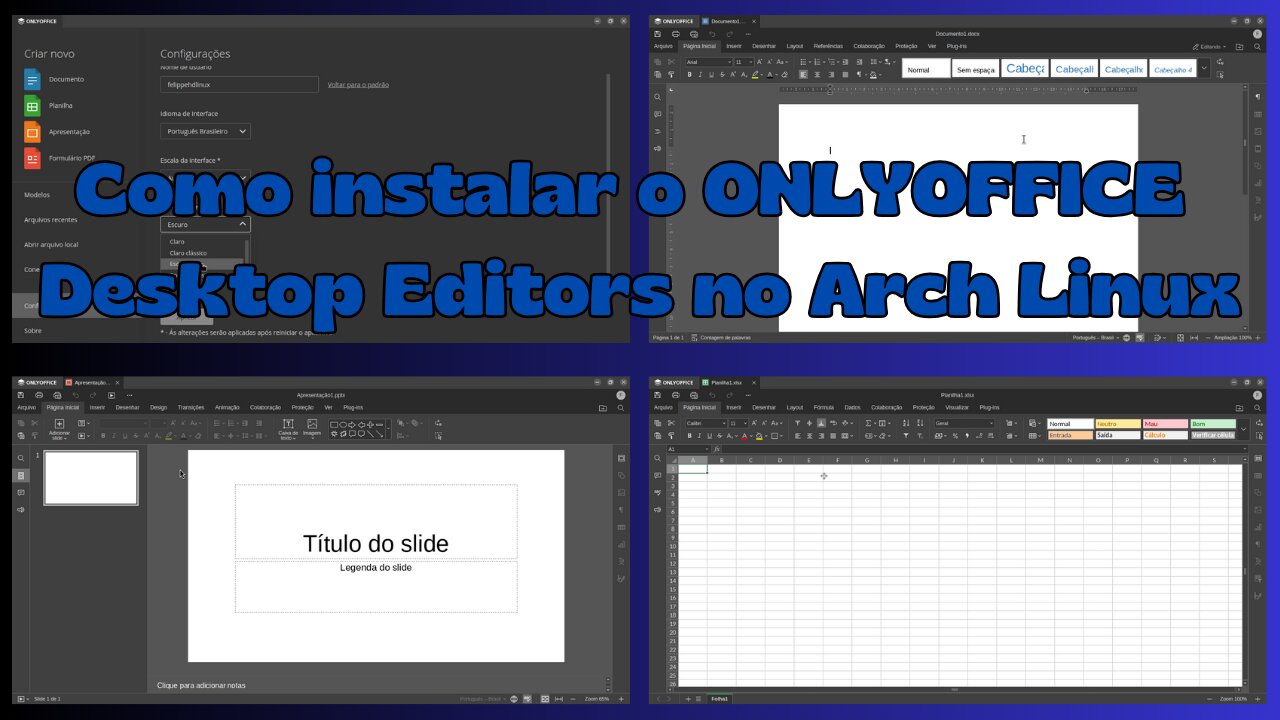1280x720 pixels.
Task: Open the Inserir tab in the document editor
Action: pyautogui.click(x=734, y=46)
